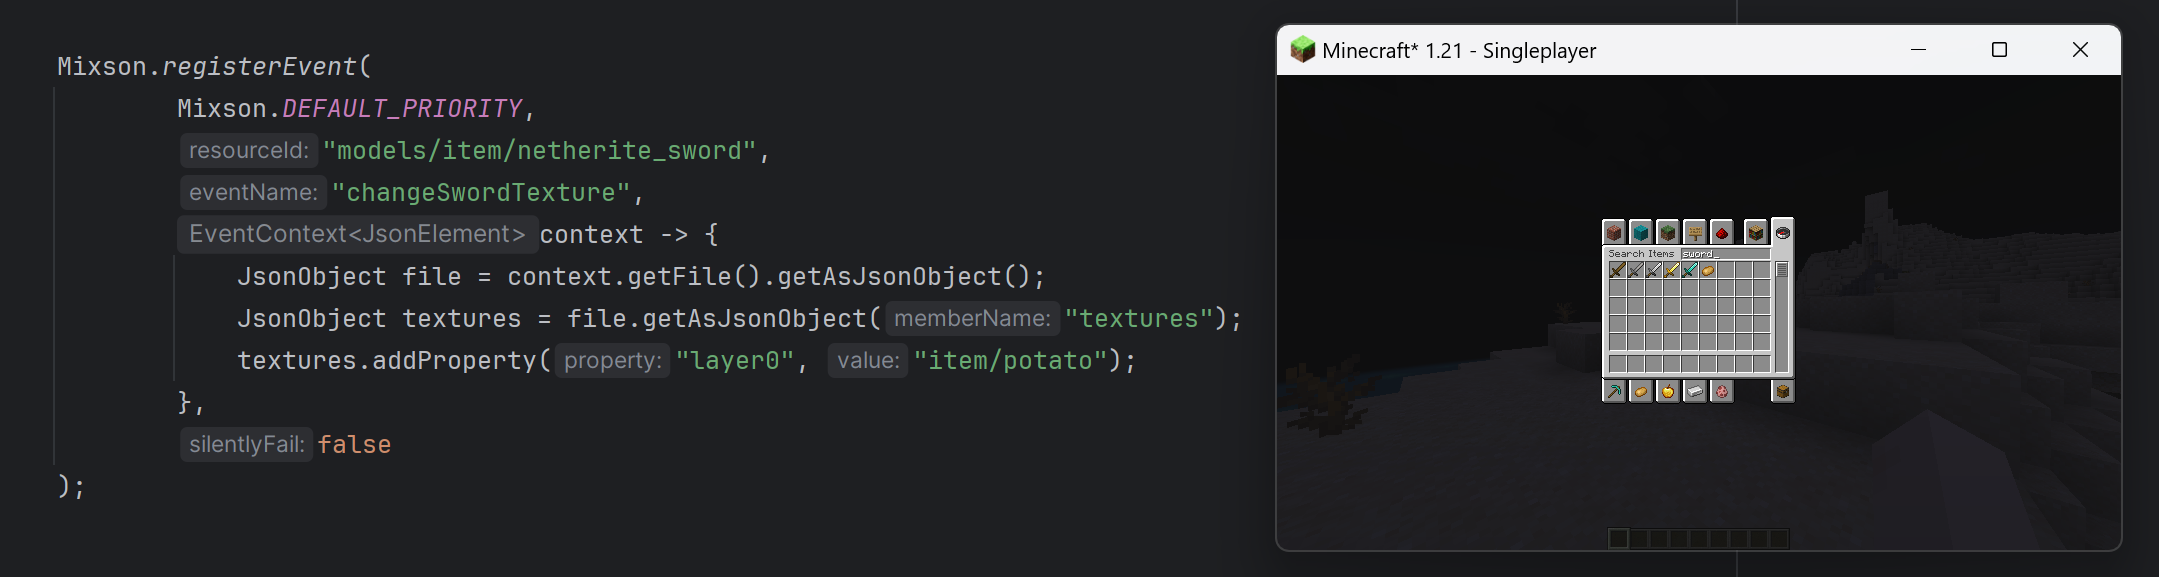Screen dimensions: 2159x577
Task: Select the Search Items compass tab
Action: (1783, 232)
